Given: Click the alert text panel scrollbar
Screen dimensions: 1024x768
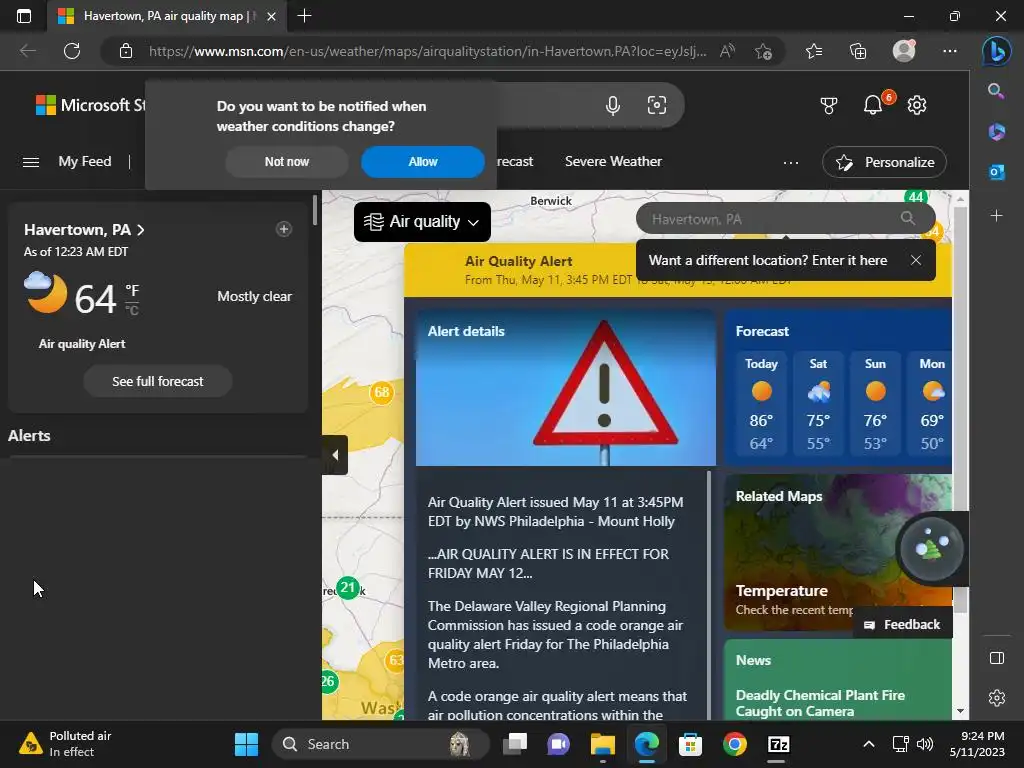Looking at the screenshot, I should (709, 594).
